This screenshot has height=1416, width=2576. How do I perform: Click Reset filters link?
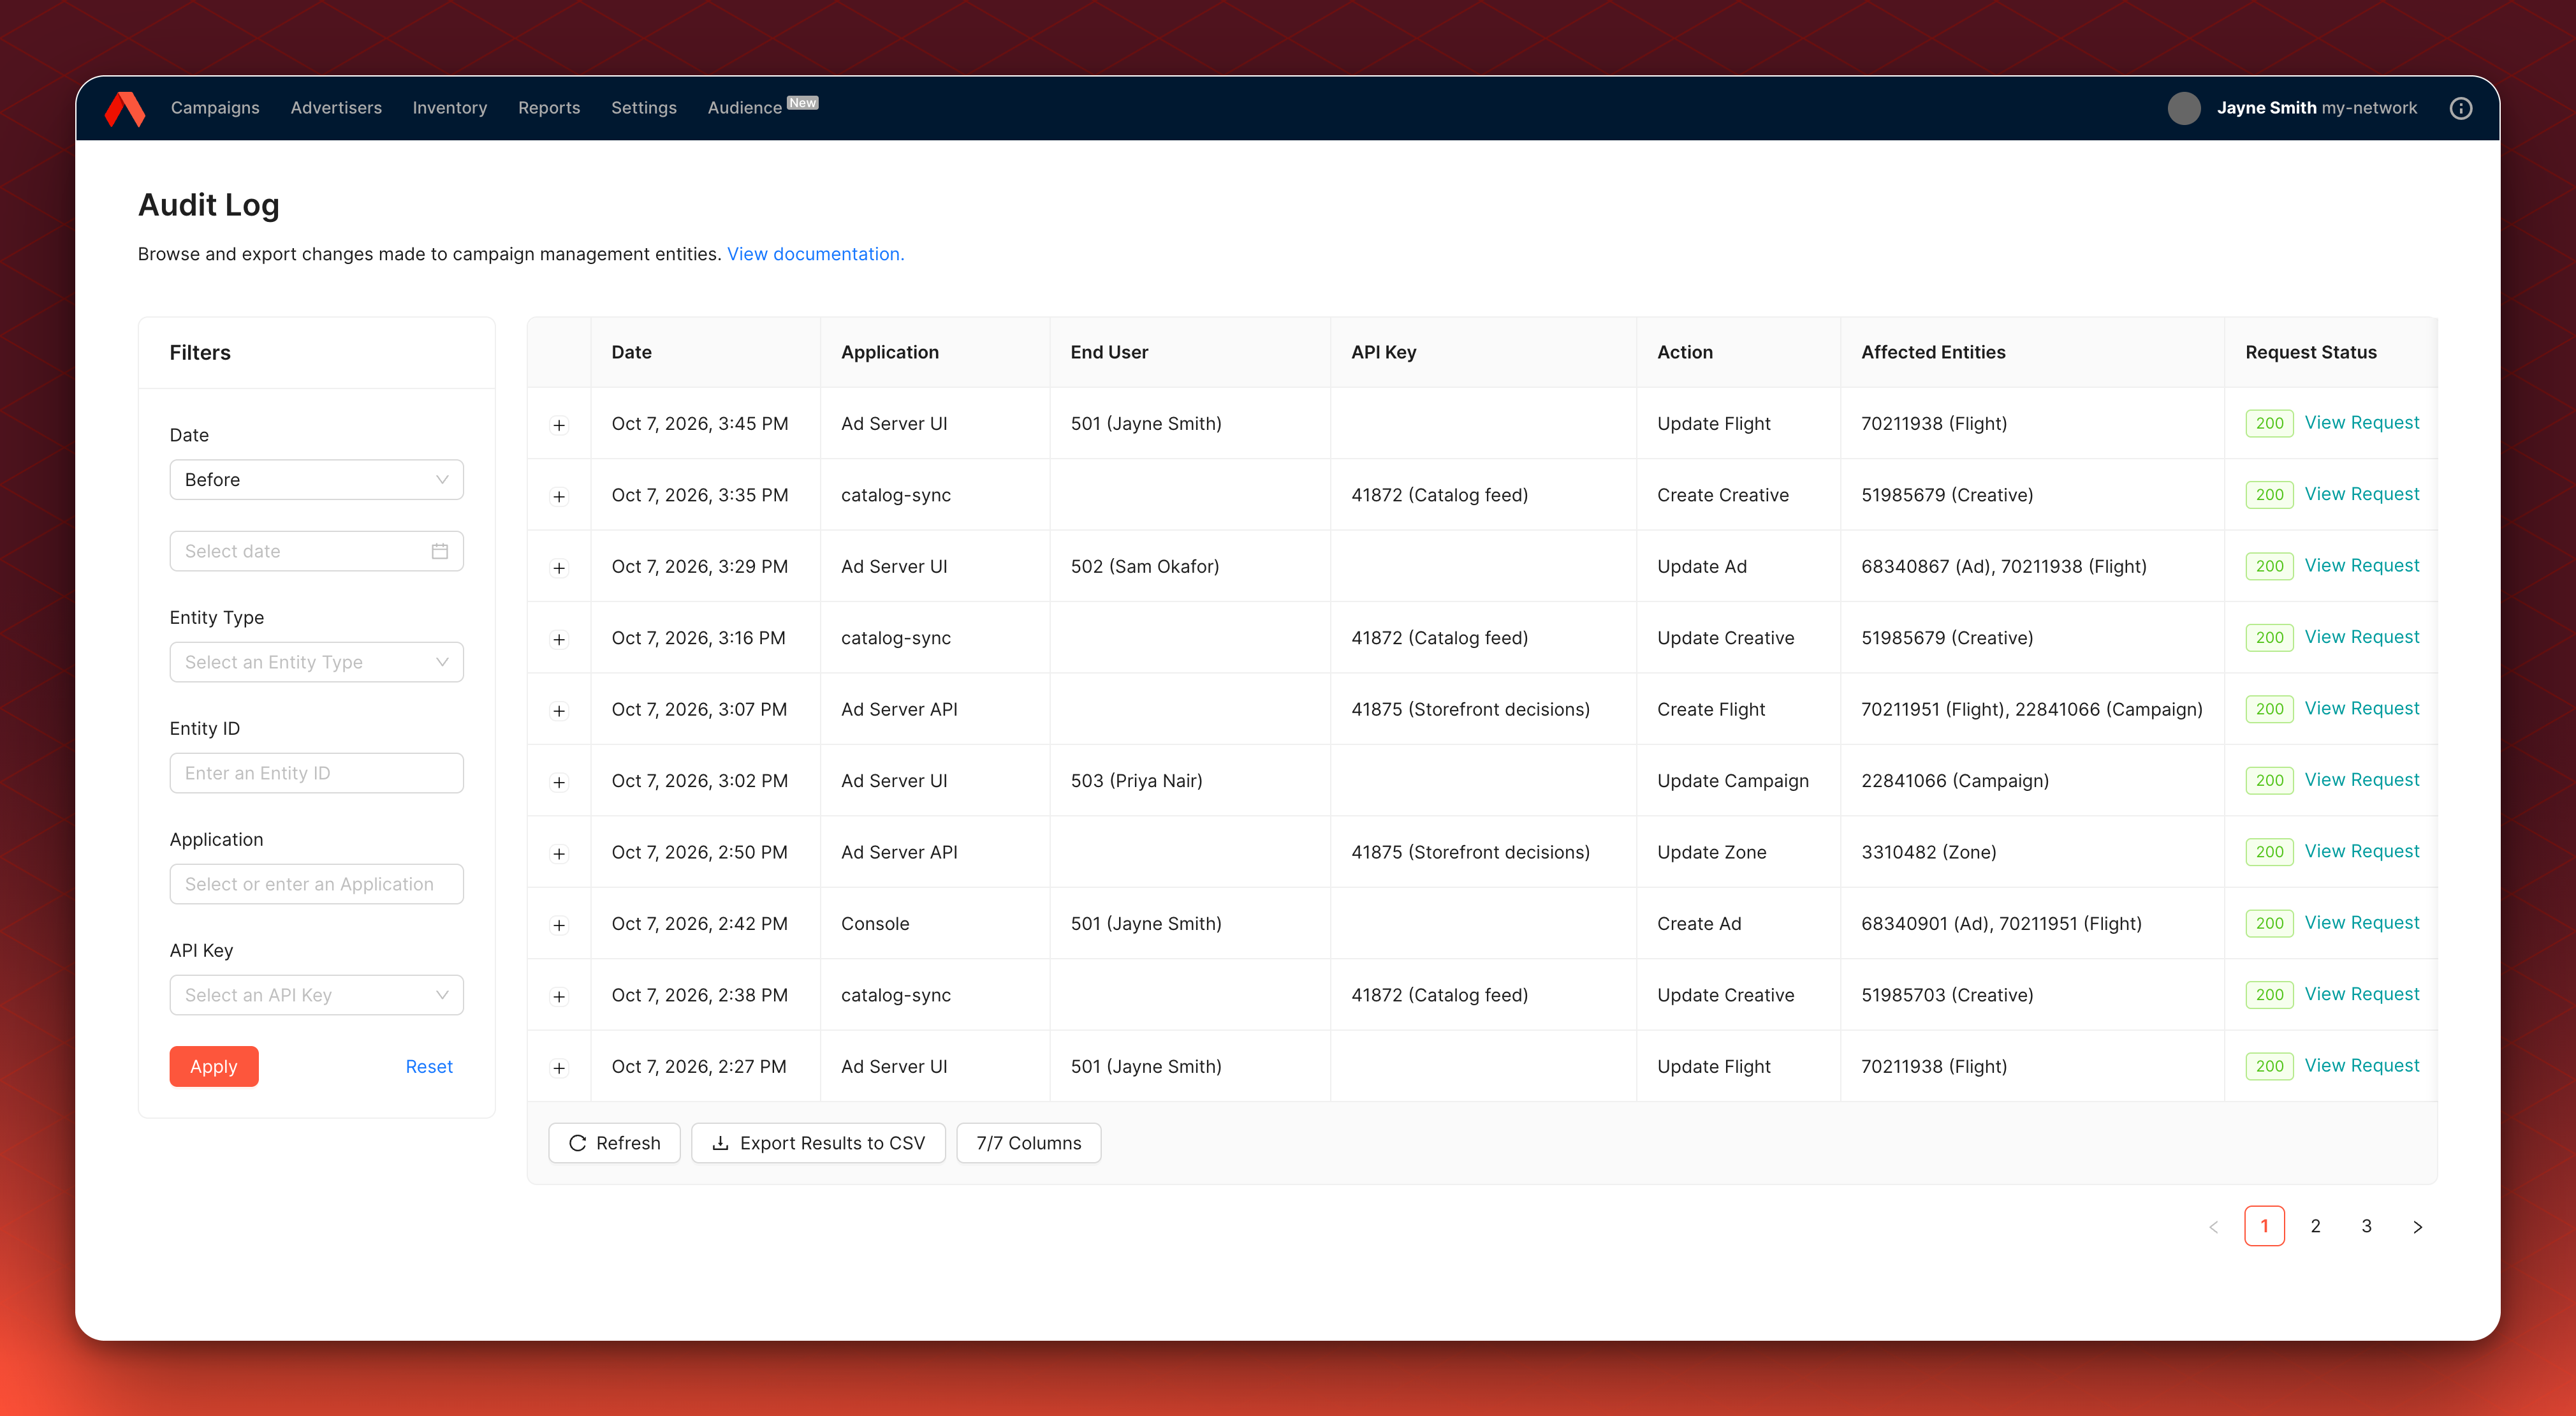point(429,1067)
